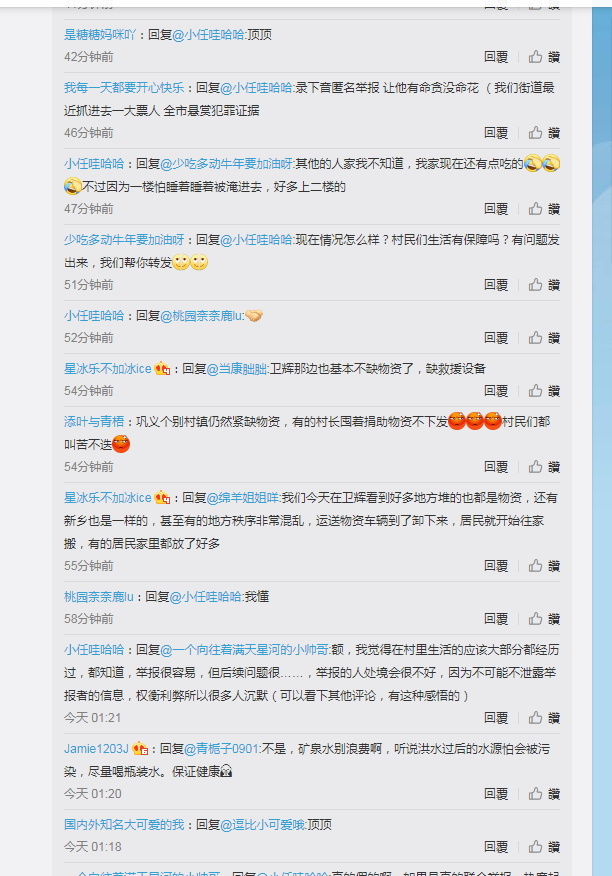Like 桃园奈奈鹿lu's 我懂 comment
This screenshot has height=876, width=612.
pyautogui.click(x=544, y=619)
